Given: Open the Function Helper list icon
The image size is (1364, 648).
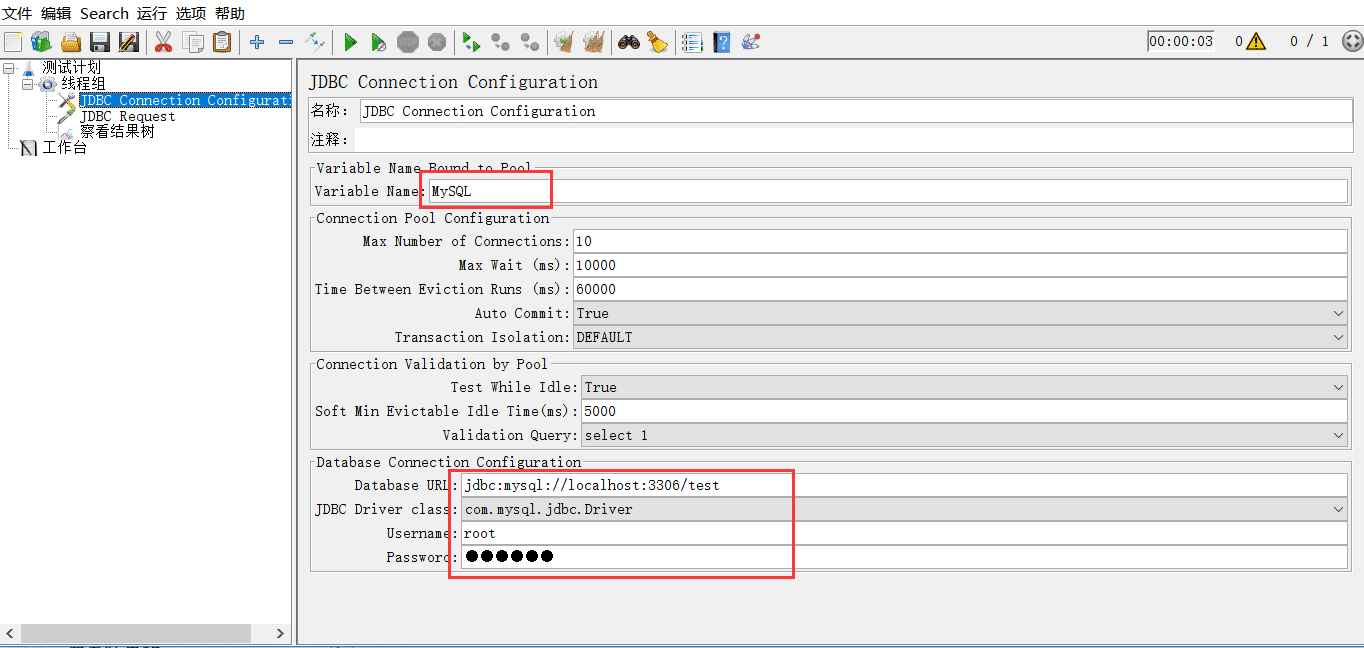Looking at the screenshot, I should pos(692,42).
